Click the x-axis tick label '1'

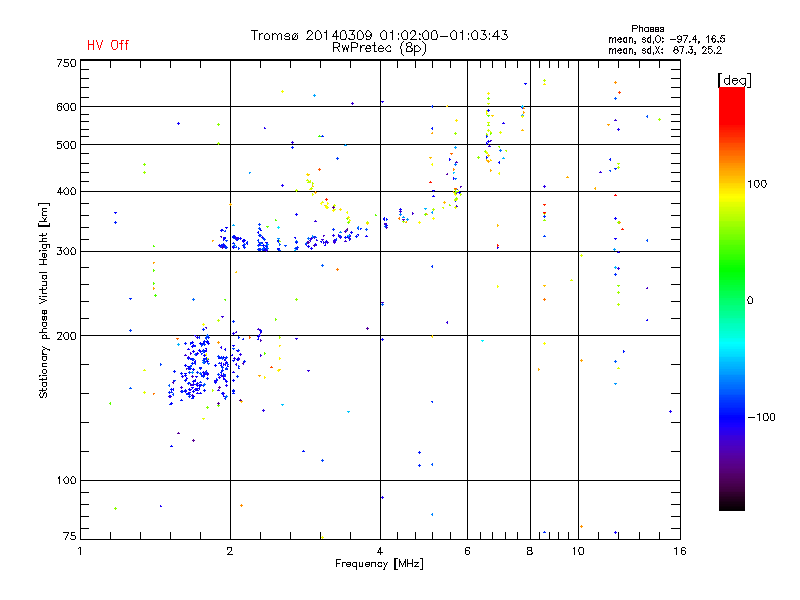click(80, 551)
